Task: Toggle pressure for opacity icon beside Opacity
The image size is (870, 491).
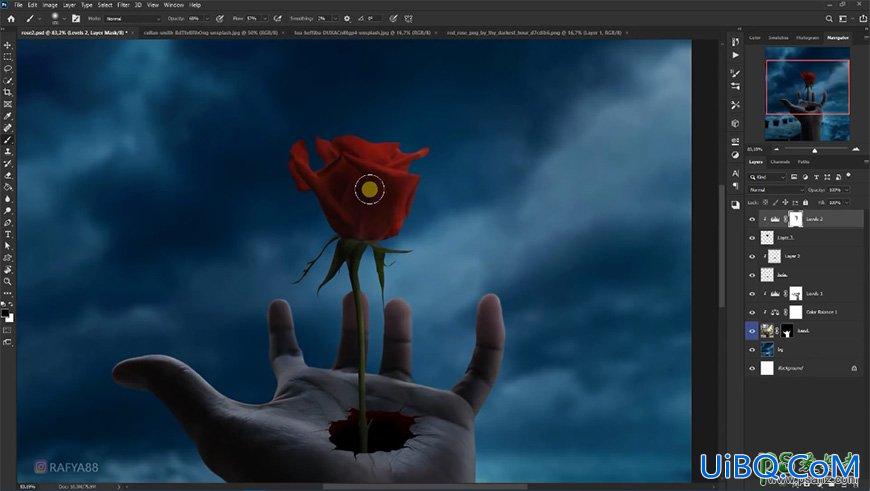Action: 220,18
